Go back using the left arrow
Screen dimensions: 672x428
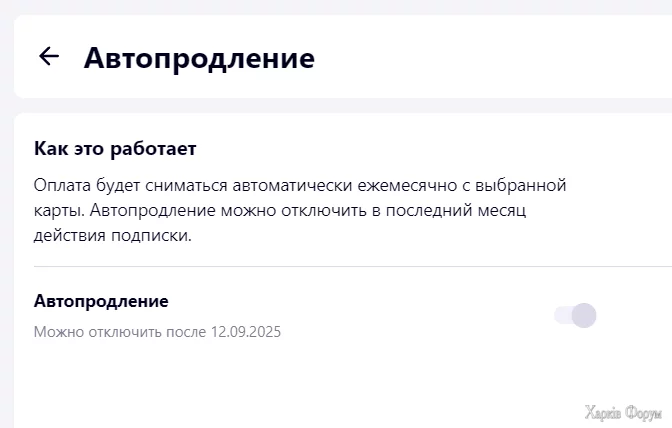coord(48,57)
